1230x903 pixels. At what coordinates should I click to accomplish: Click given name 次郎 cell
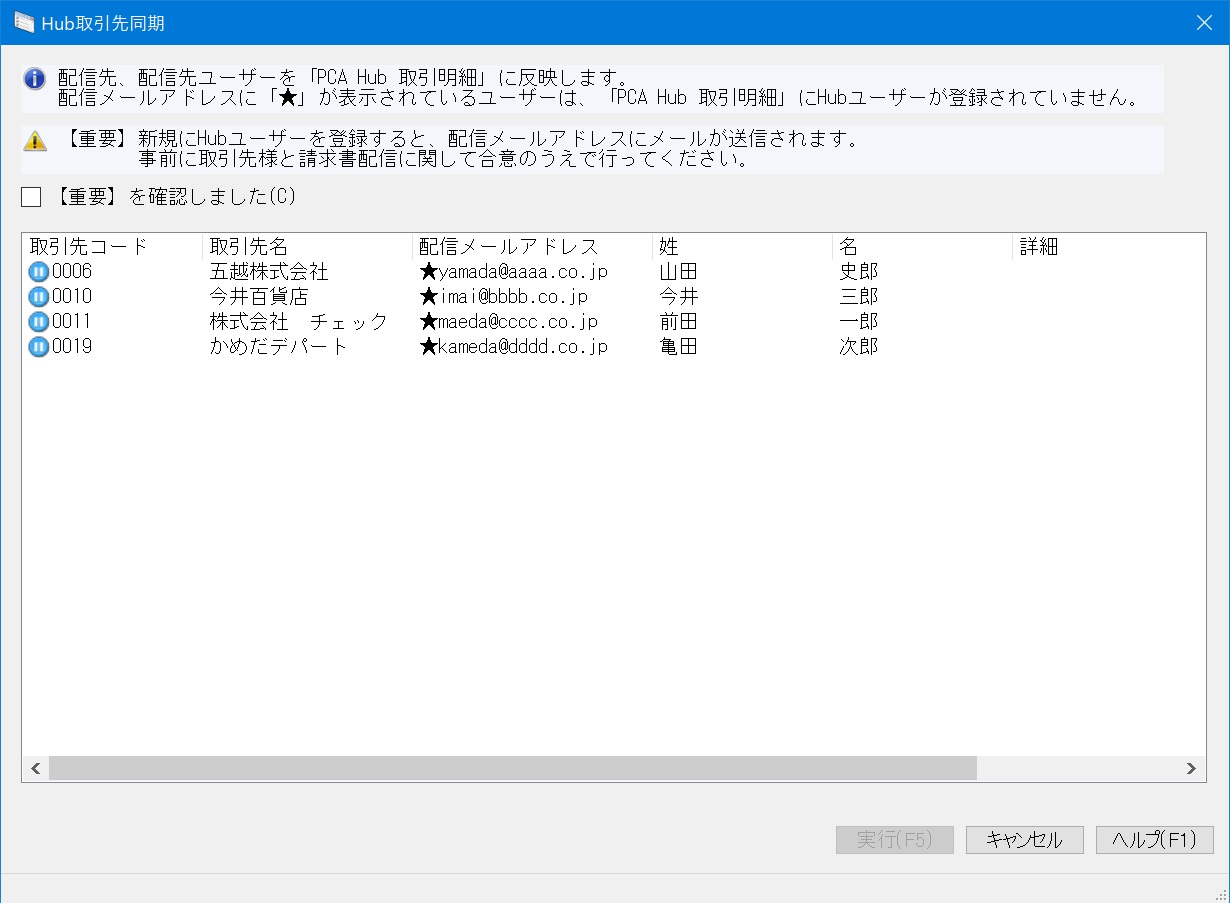click(858, 347)
